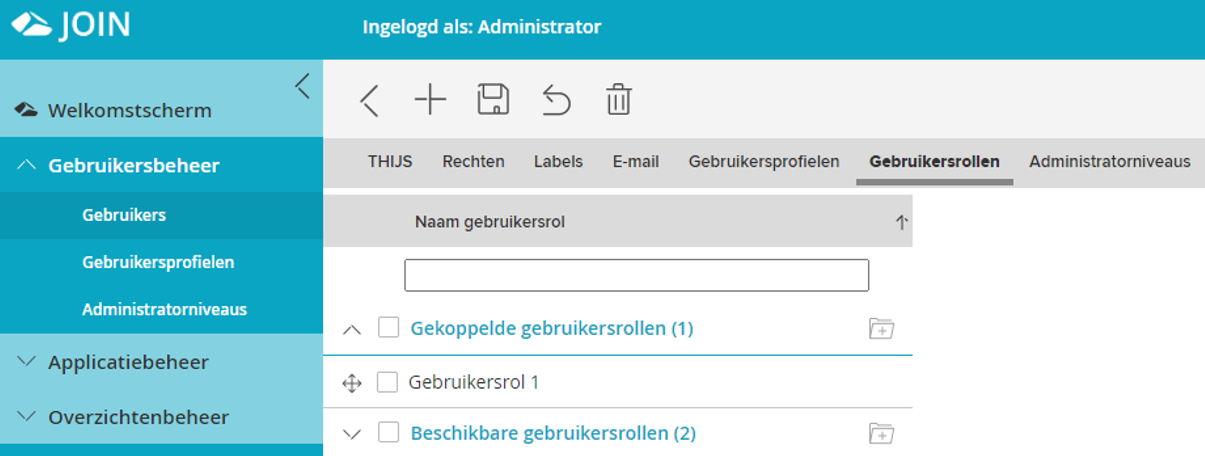Check the Gekoppelde gebruikersrollen group checkbox
The height and width of the screenshot is (456, 1205).
coord(389,327)
